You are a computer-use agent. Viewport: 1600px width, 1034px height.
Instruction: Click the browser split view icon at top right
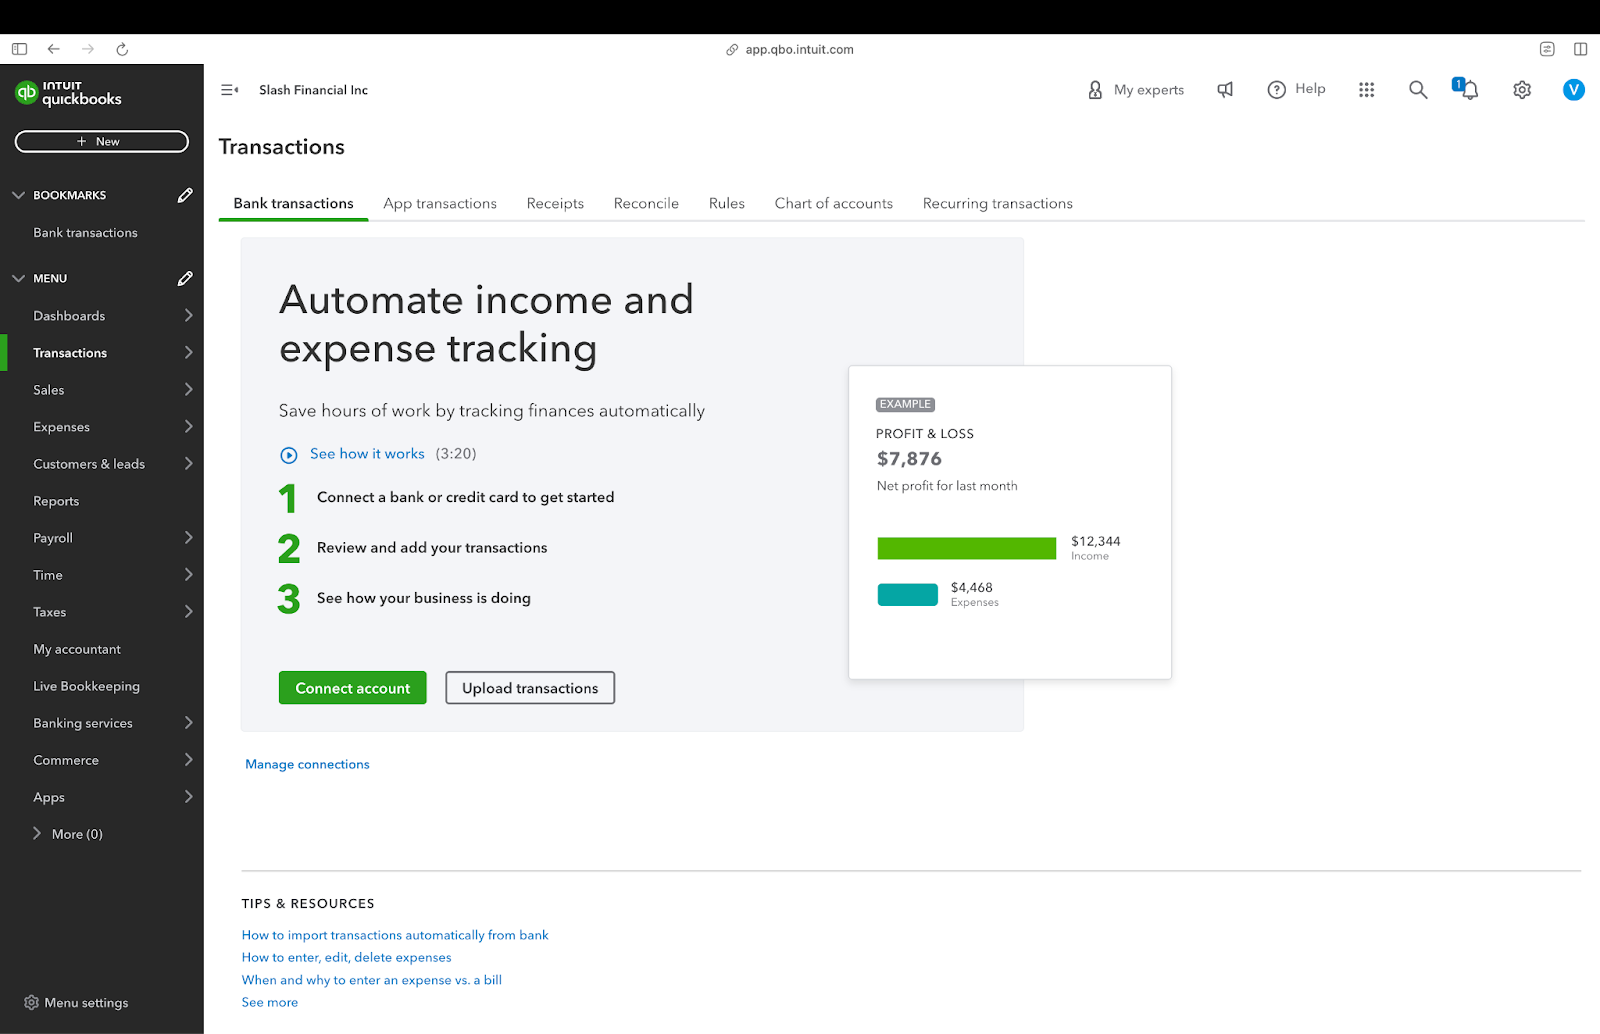1580,49
